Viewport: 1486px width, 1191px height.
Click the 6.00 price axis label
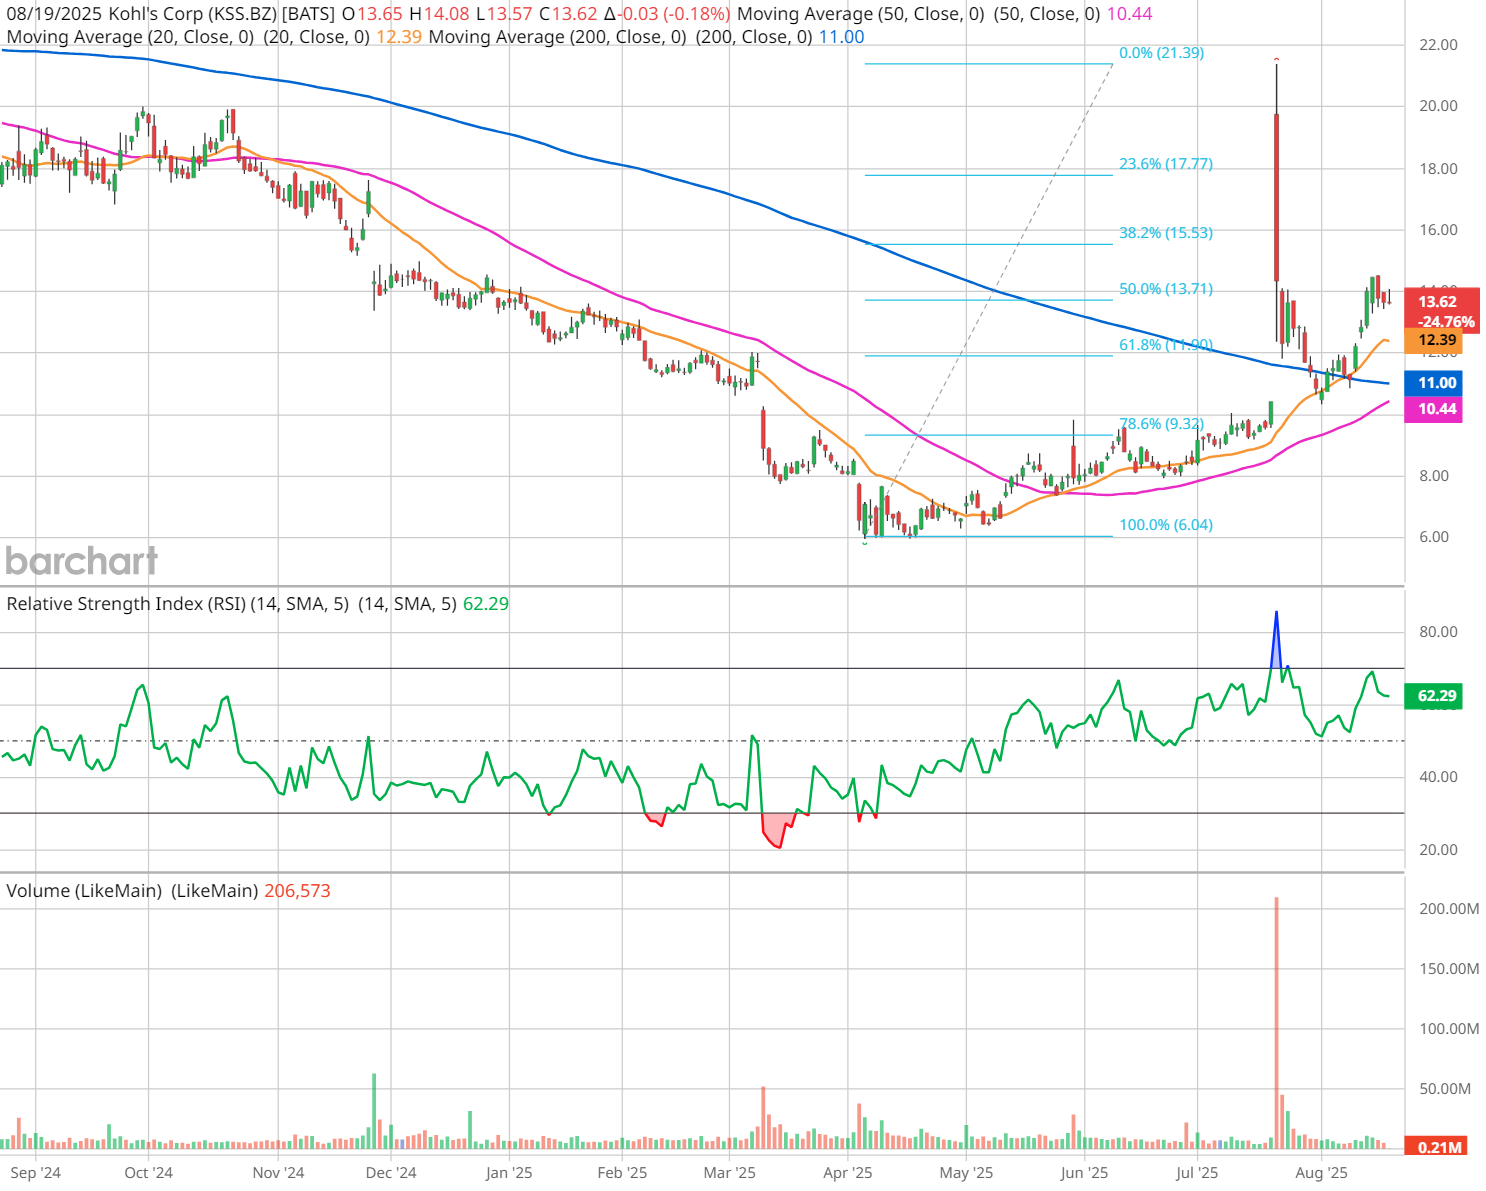[1433, 537]
